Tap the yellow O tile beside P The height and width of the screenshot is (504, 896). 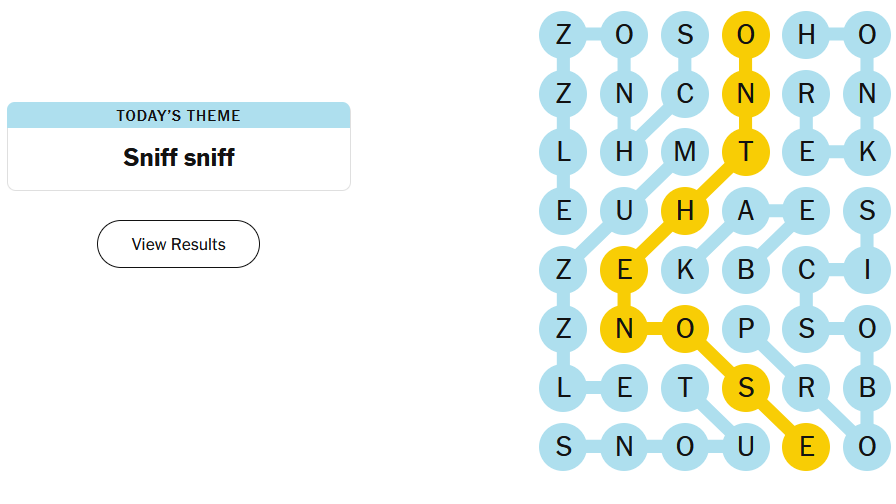coord(685,328)
